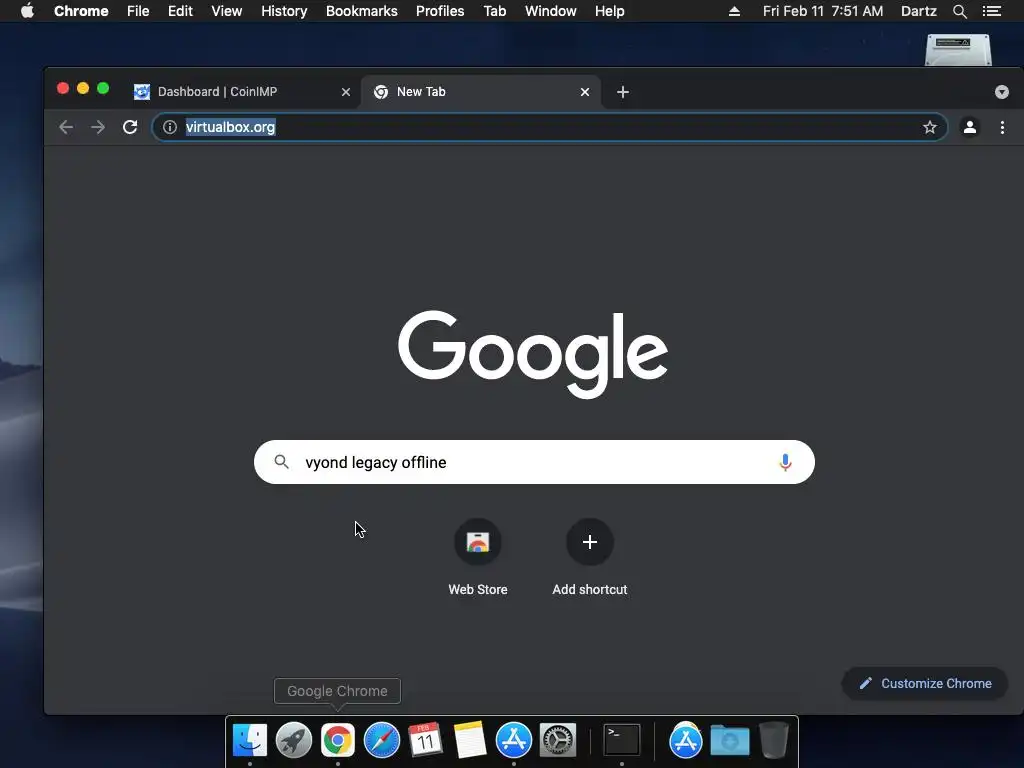Open the Chrome application menu

click(81, 11)
